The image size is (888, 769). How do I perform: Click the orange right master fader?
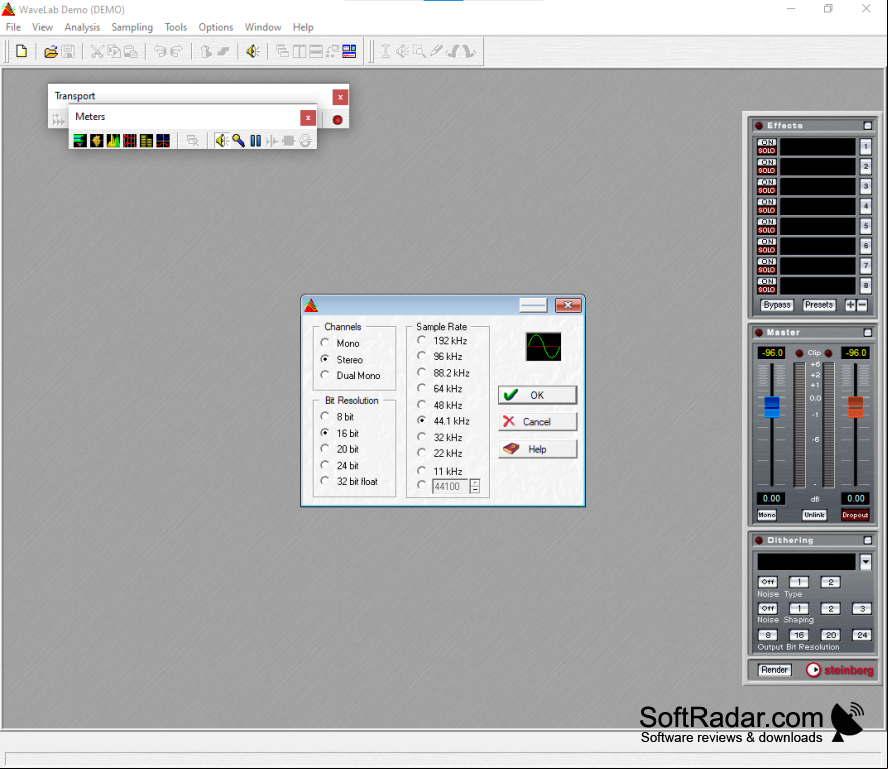click(x=855, y=407)
